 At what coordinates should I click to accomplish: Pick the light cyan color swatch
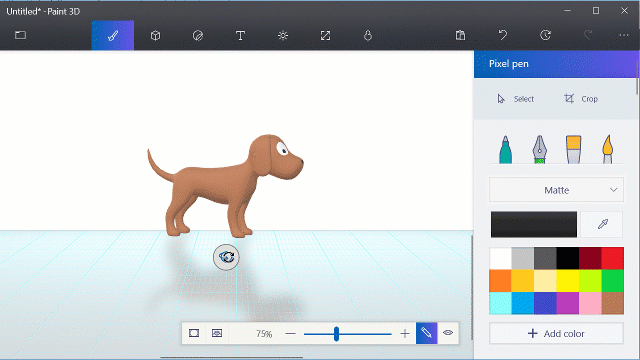(x=500, y=303)
